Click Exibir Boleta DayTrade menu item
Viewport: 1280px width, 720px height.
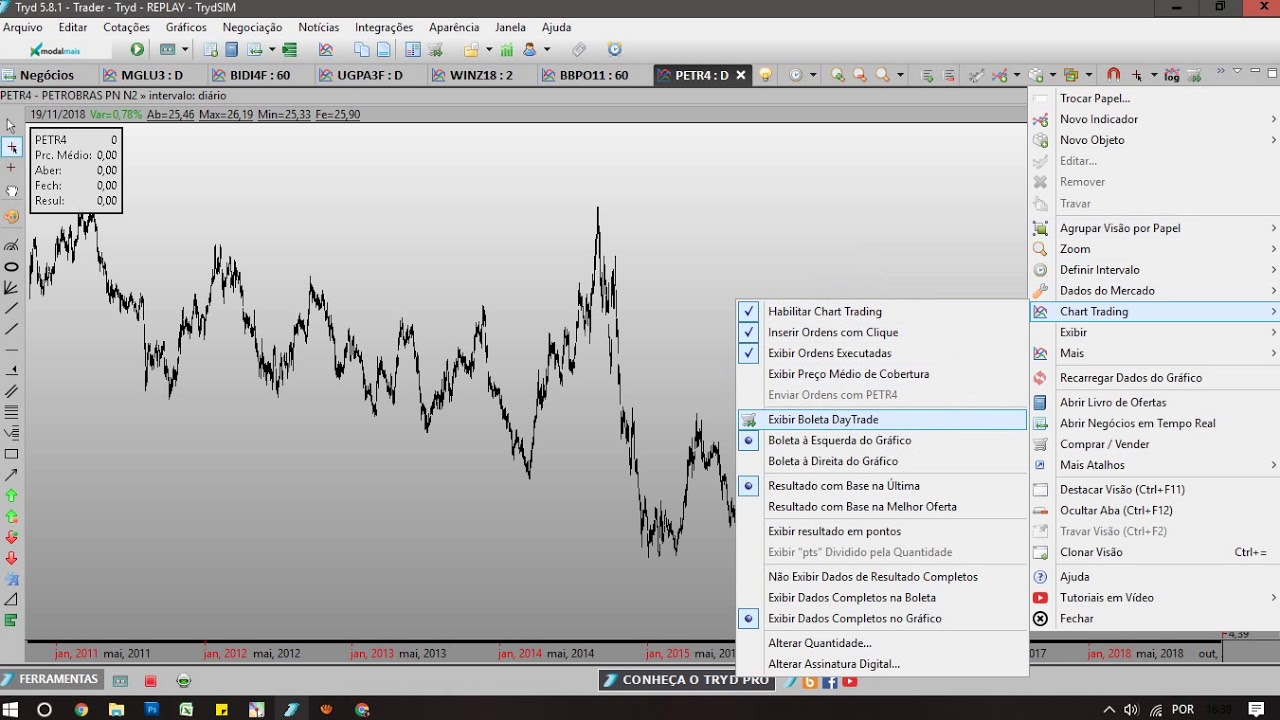[881, 420]
